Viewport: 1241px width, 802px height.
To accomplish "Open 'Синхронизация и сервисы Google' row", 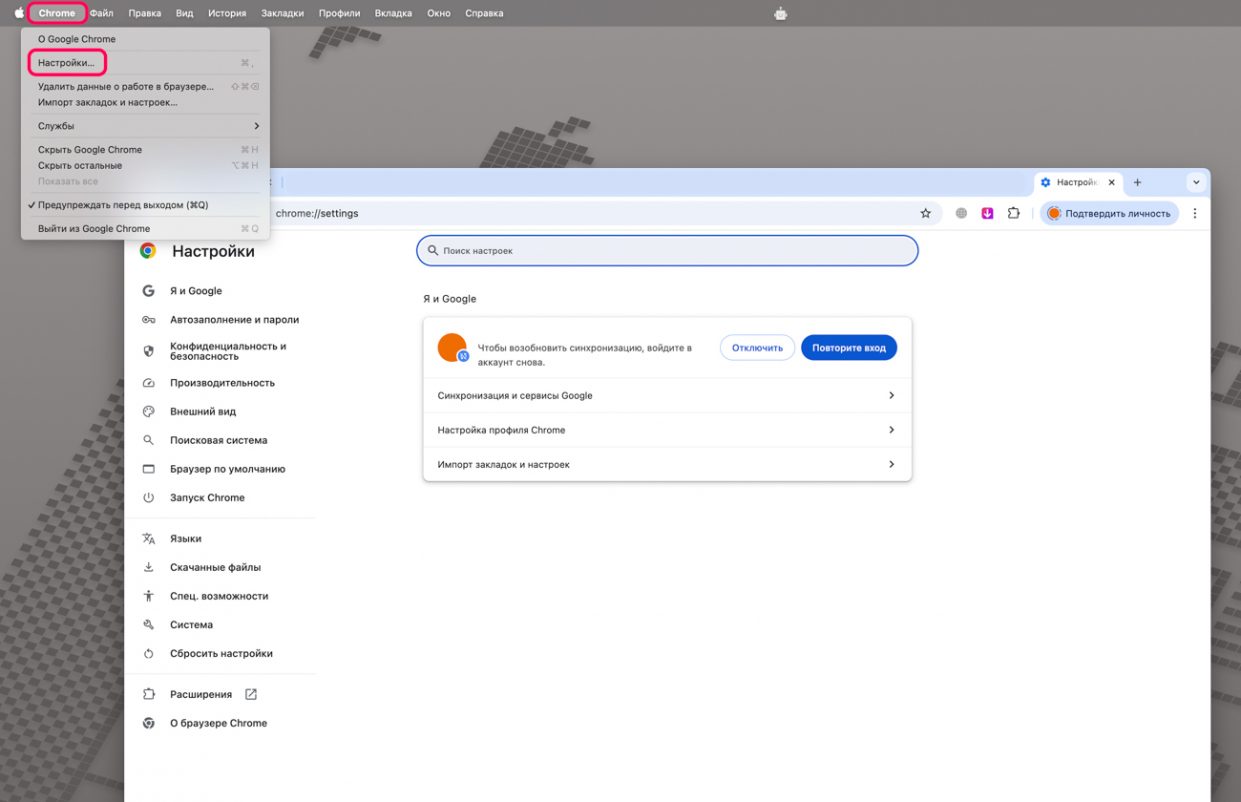I will pos(667,396).
